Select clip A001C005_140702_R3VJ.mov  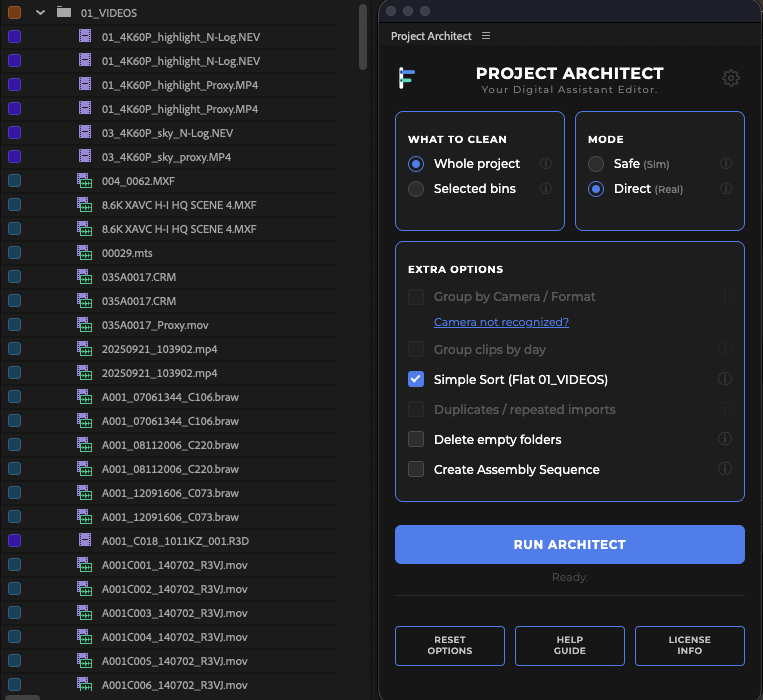pyautogui.click(x=174, y=661)
